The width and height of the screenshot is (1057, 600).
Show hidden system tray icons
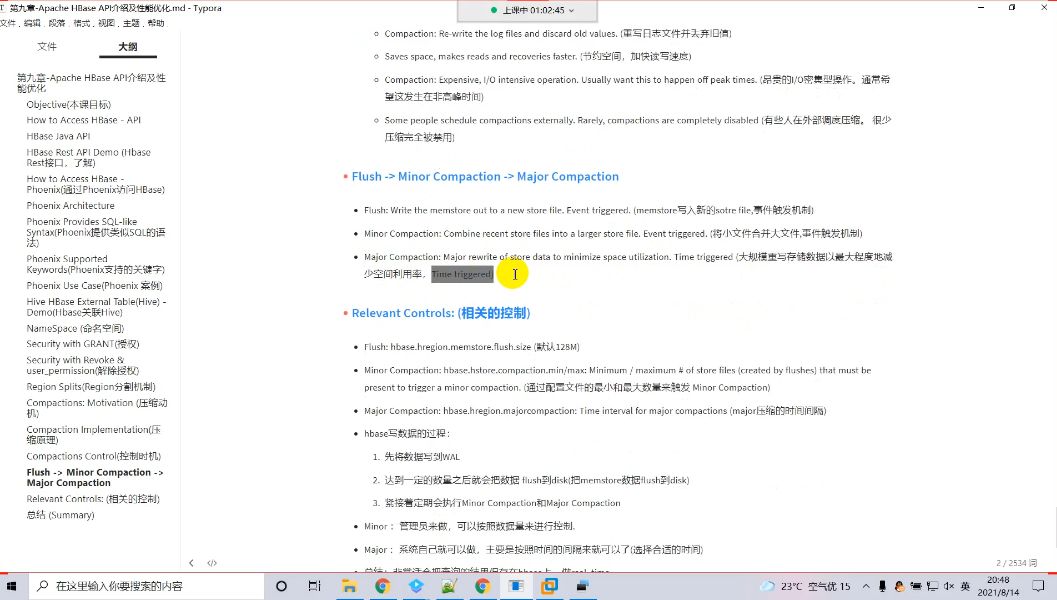(866, 587)
